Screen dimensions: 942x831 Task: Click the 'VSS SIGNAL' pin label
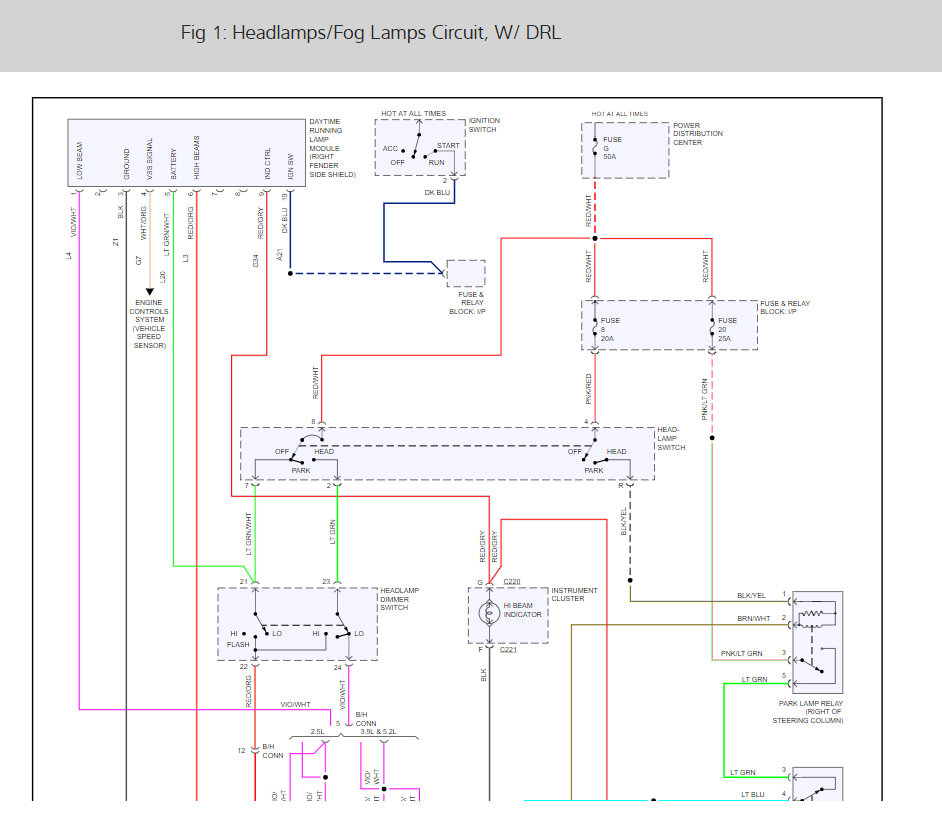[150, 159]
